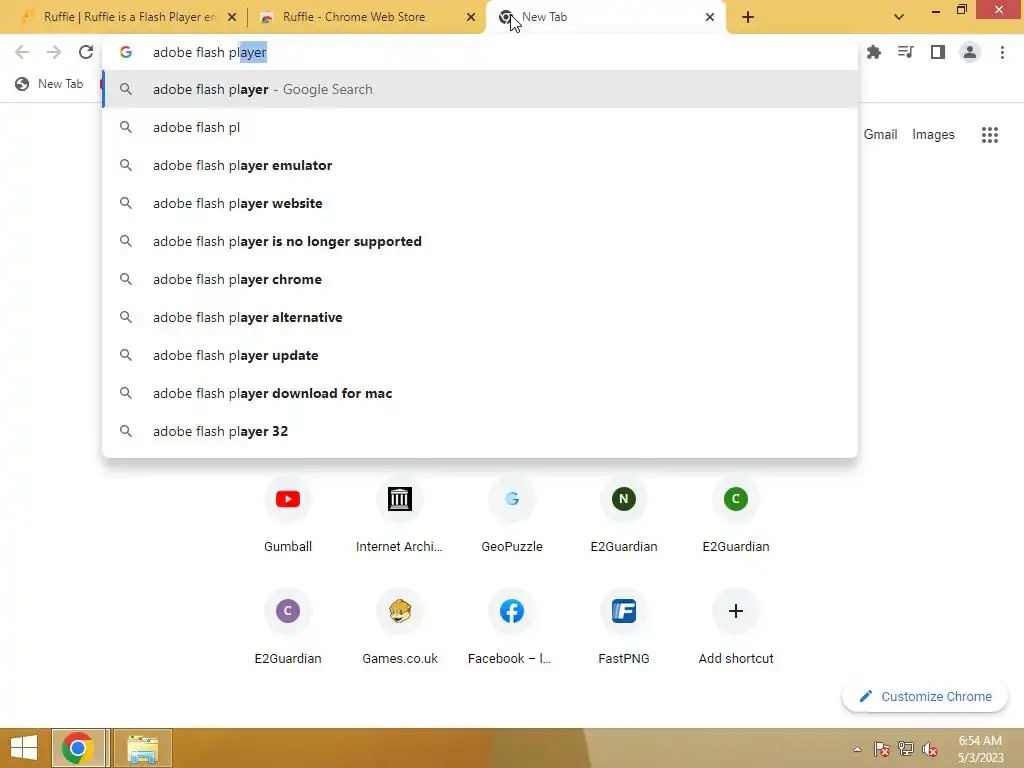
Task: Open the E2Guardian shortcut with N icon
Action: [624, 515]
